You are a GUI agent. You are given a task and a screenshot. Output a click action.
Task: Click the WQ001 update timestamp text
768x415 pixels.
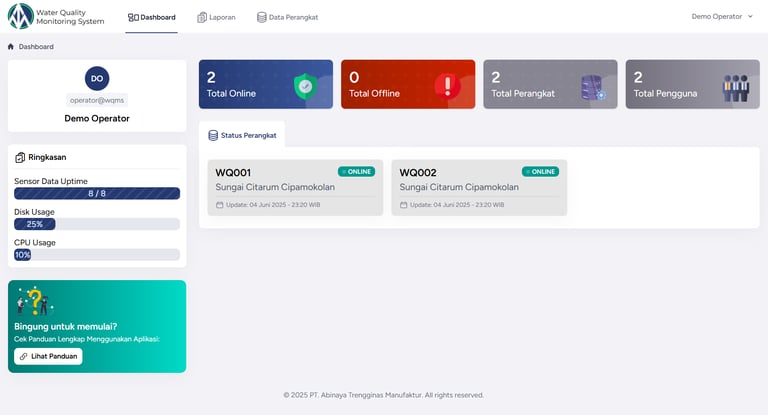pyautogui.click(x=273, y=205)
